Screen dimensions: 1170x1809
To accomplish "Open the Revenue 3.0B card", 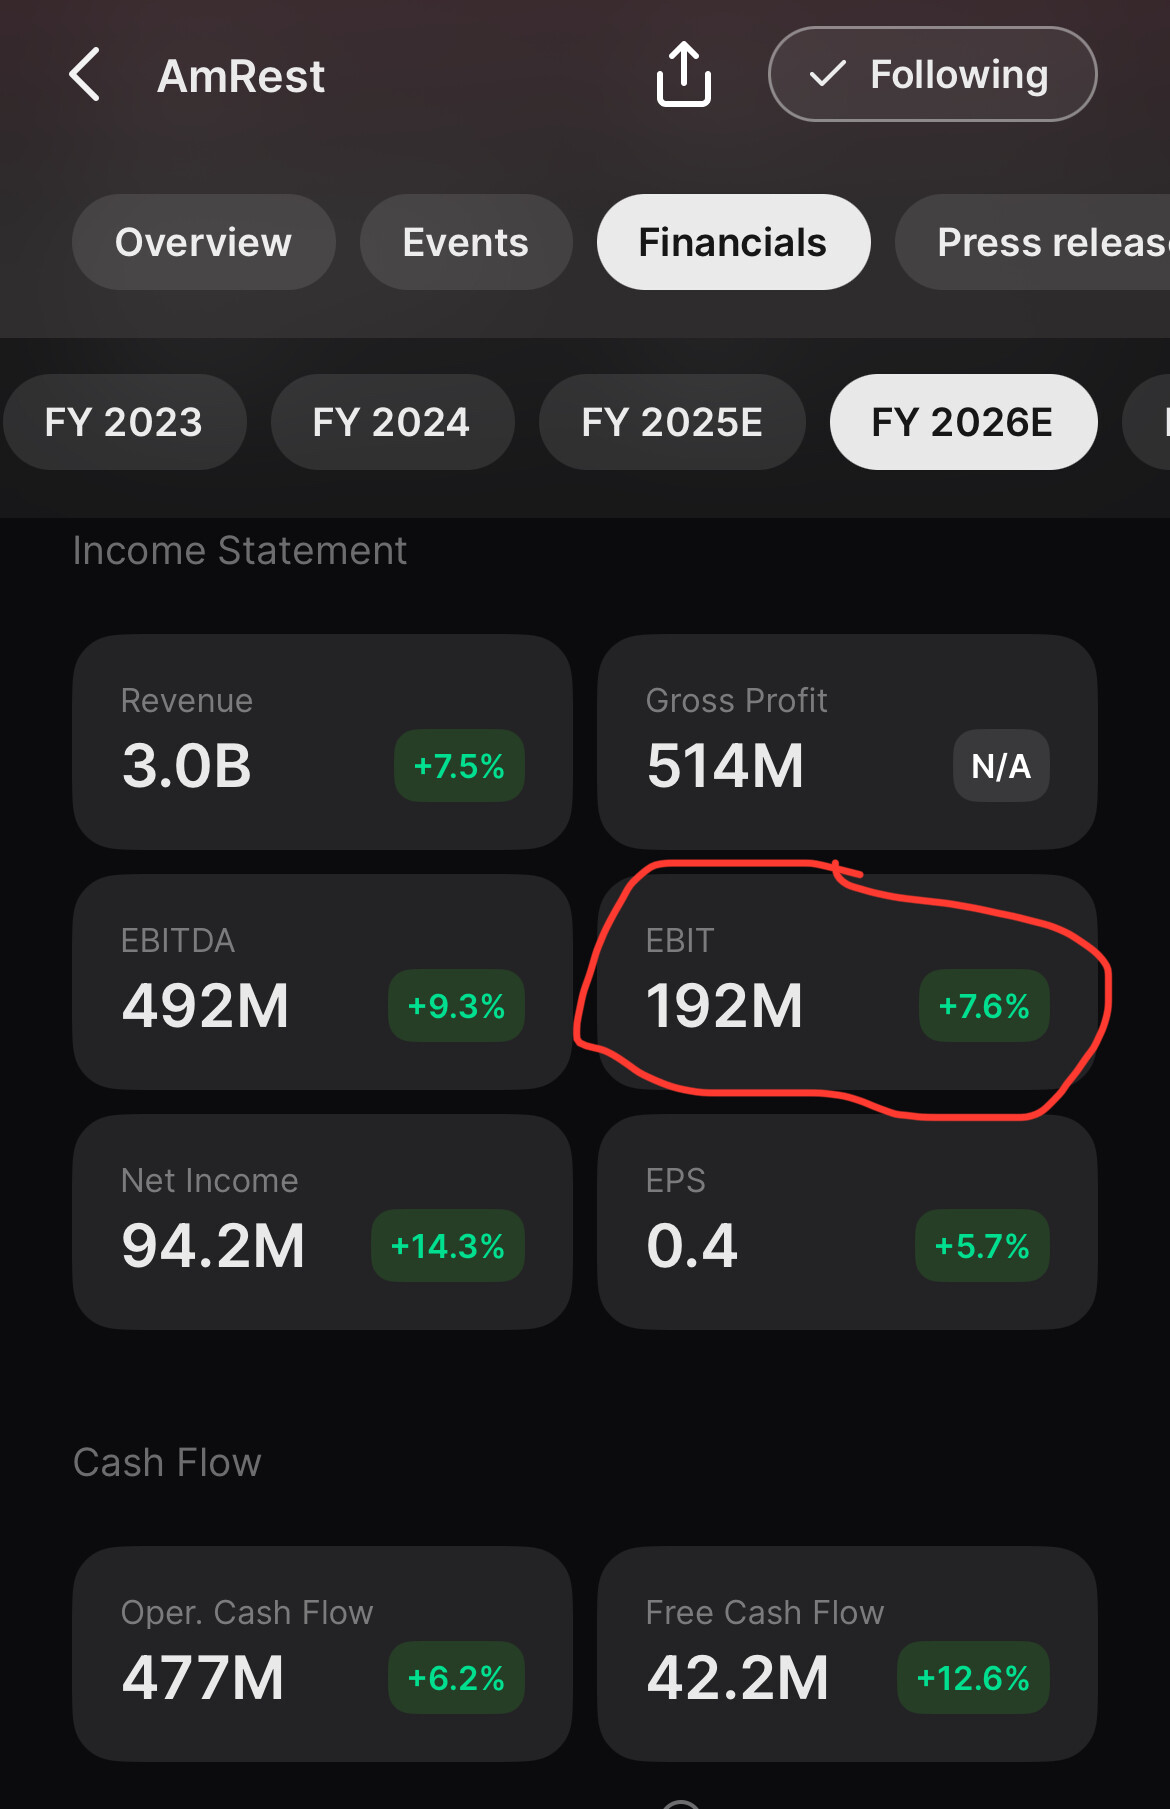I will coord(322,742).
